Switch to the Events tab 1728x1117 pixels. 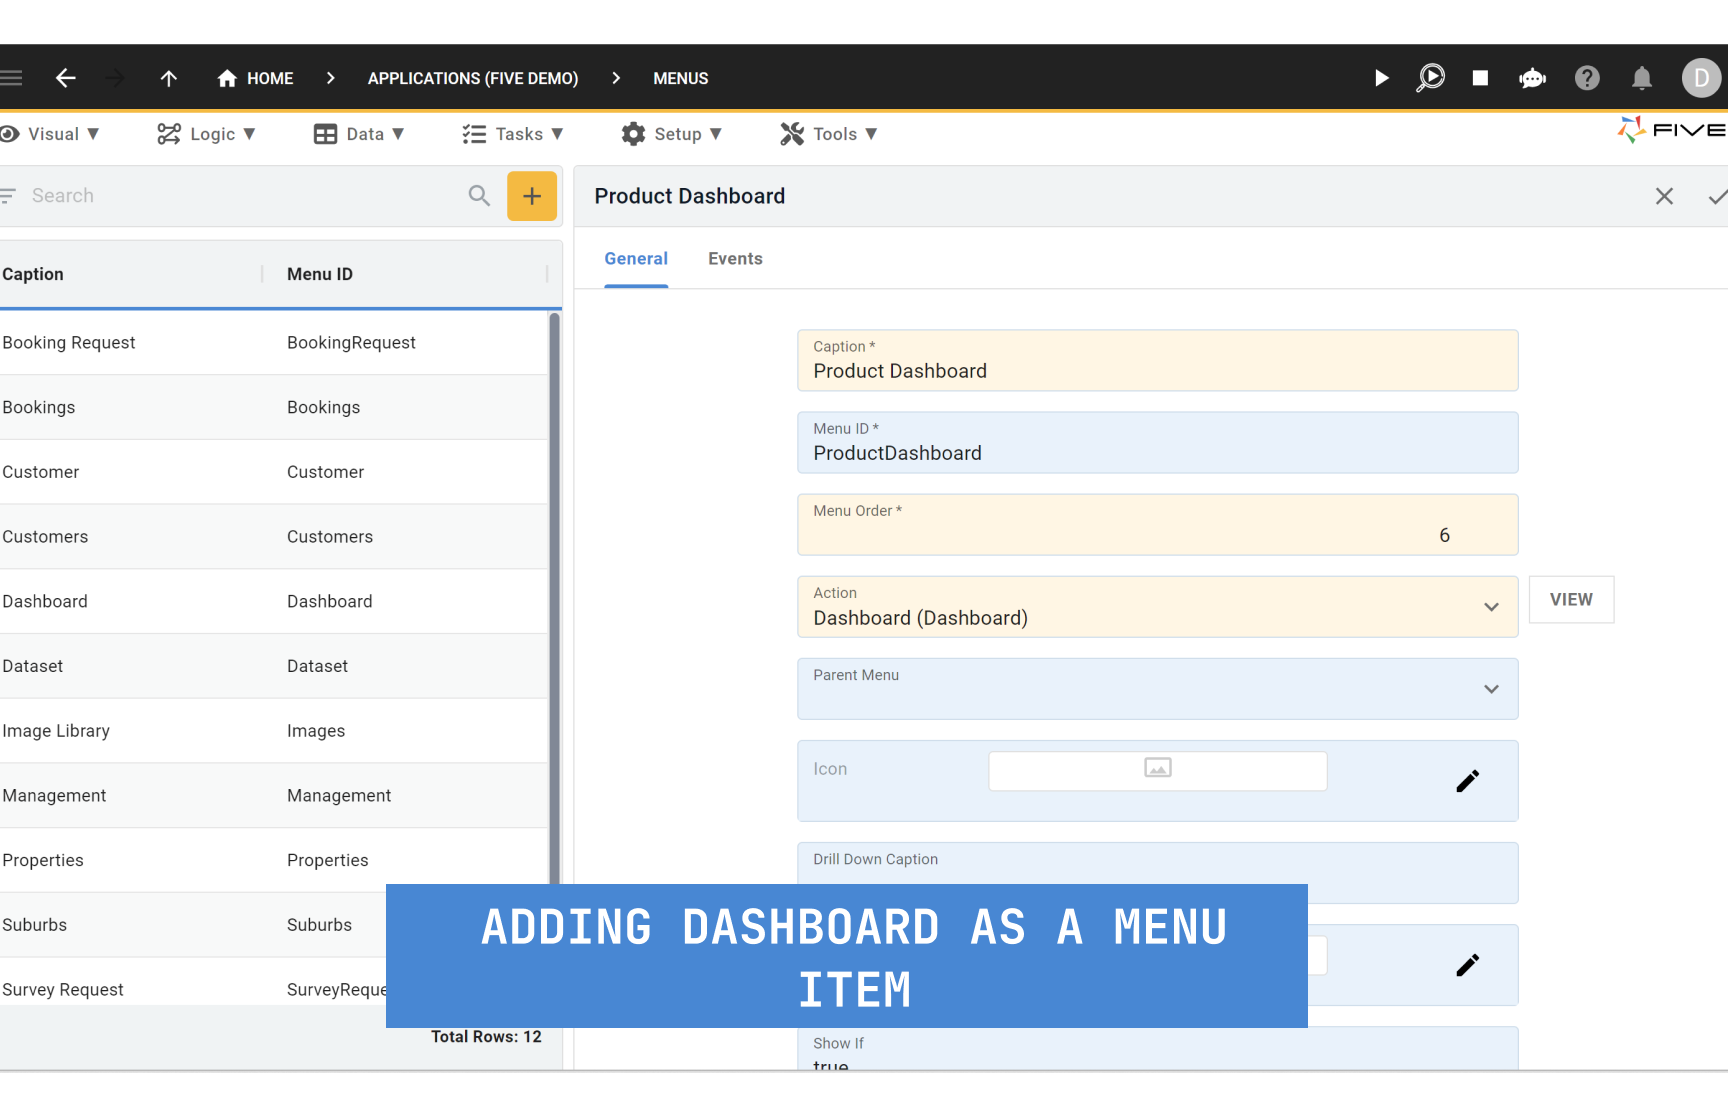point(734,258)
